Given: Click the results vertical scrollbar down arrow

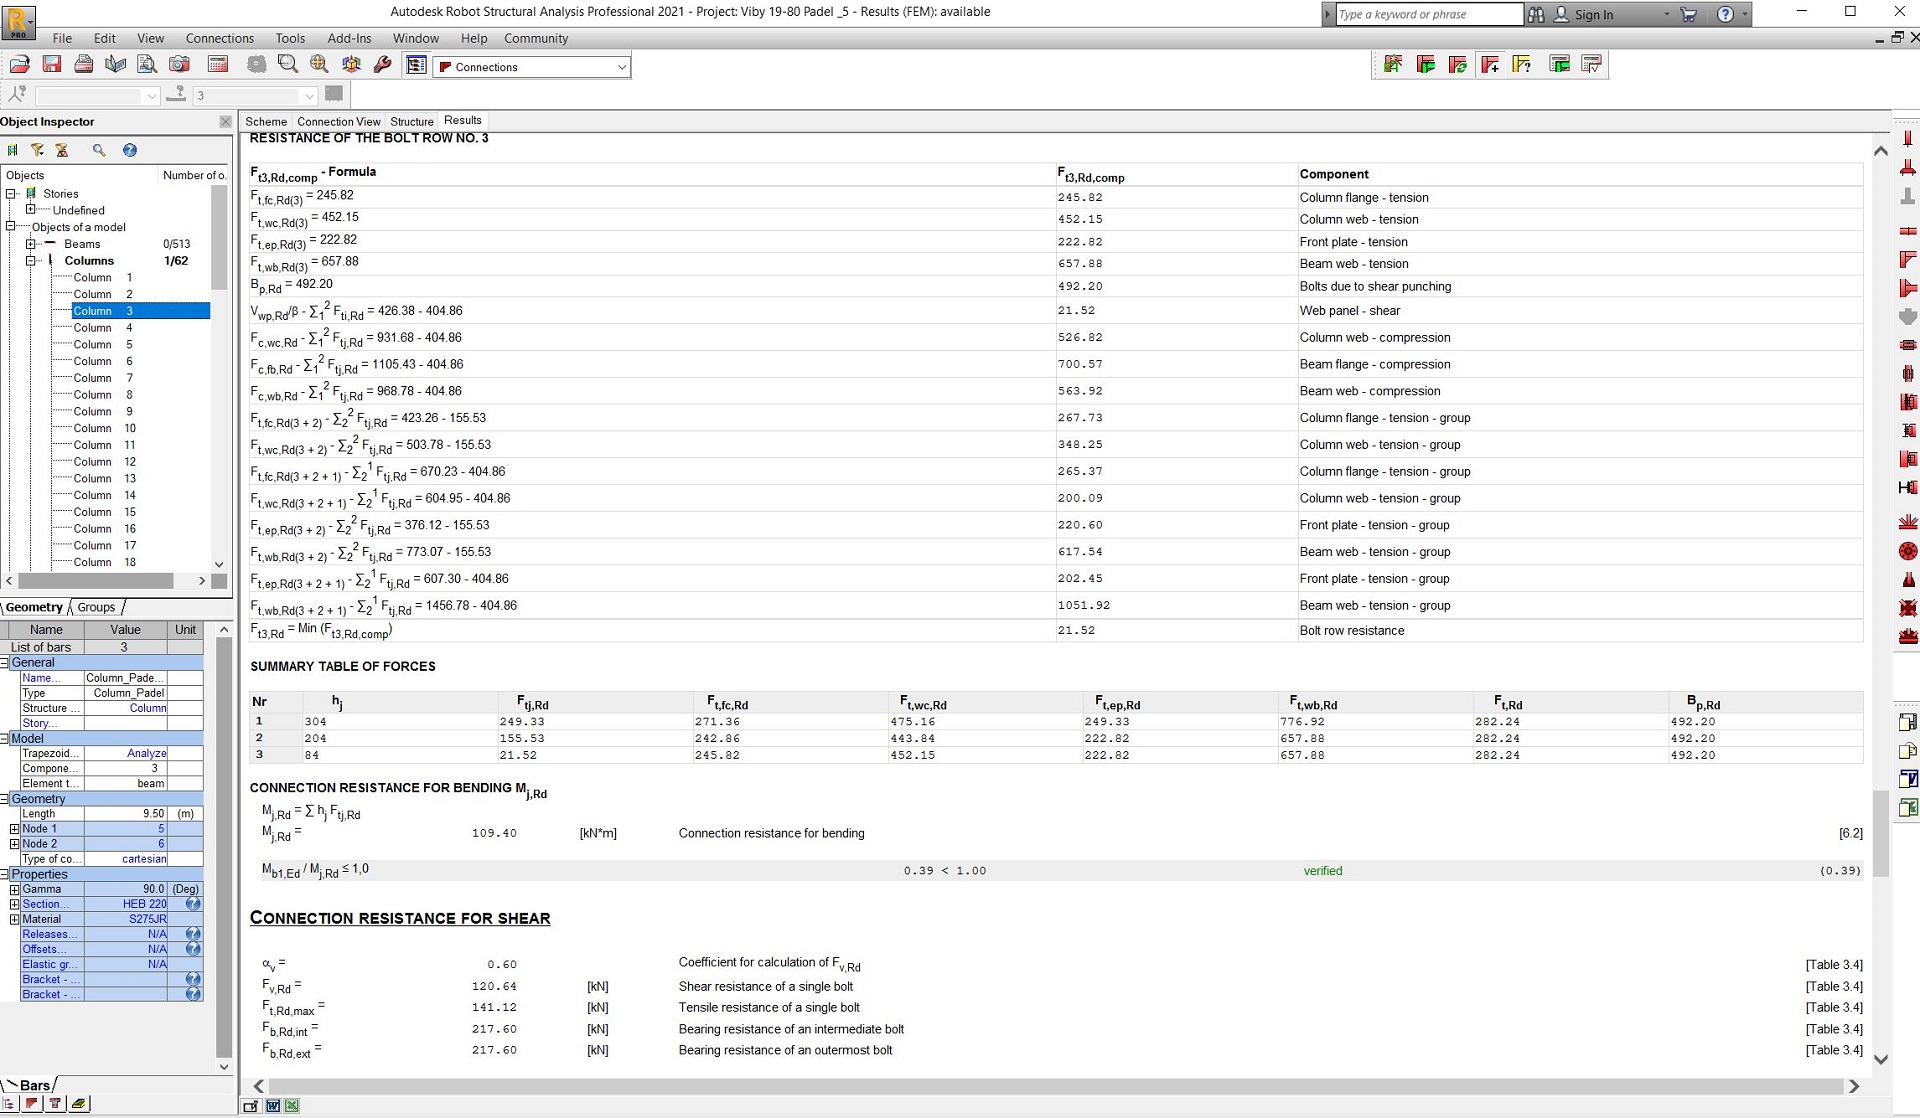Looking at the screenshot, I should (x=1881, y=1059).
